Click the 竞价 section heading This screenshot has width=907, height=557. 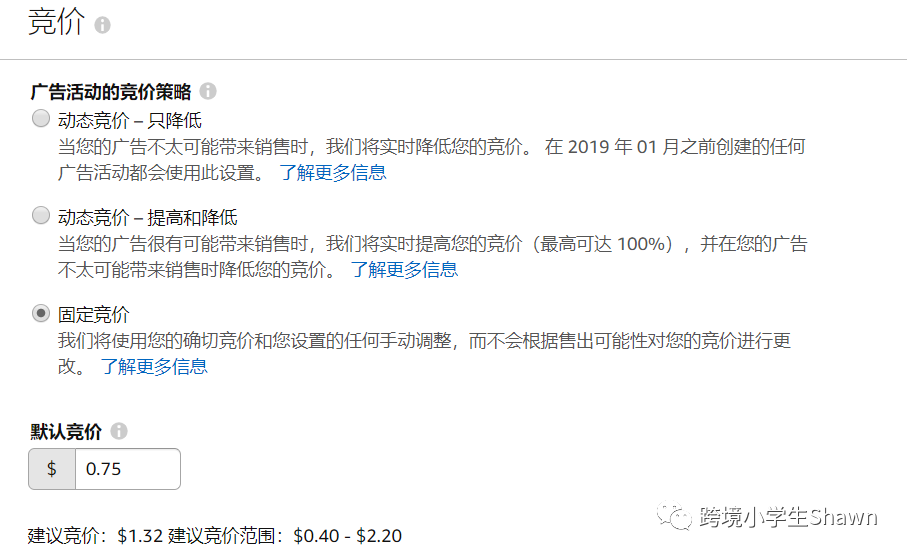pos(56,24)
